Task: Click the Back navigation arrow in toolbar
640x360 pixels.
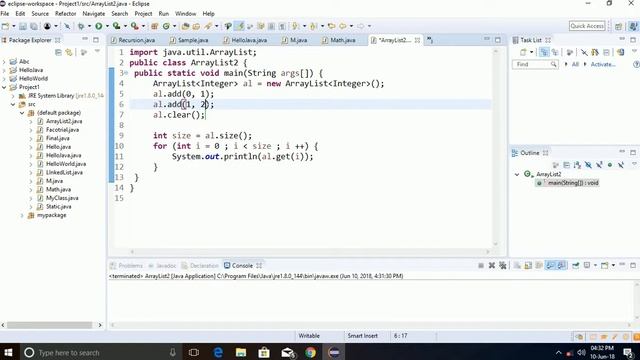Action: (x=342, y=26)
